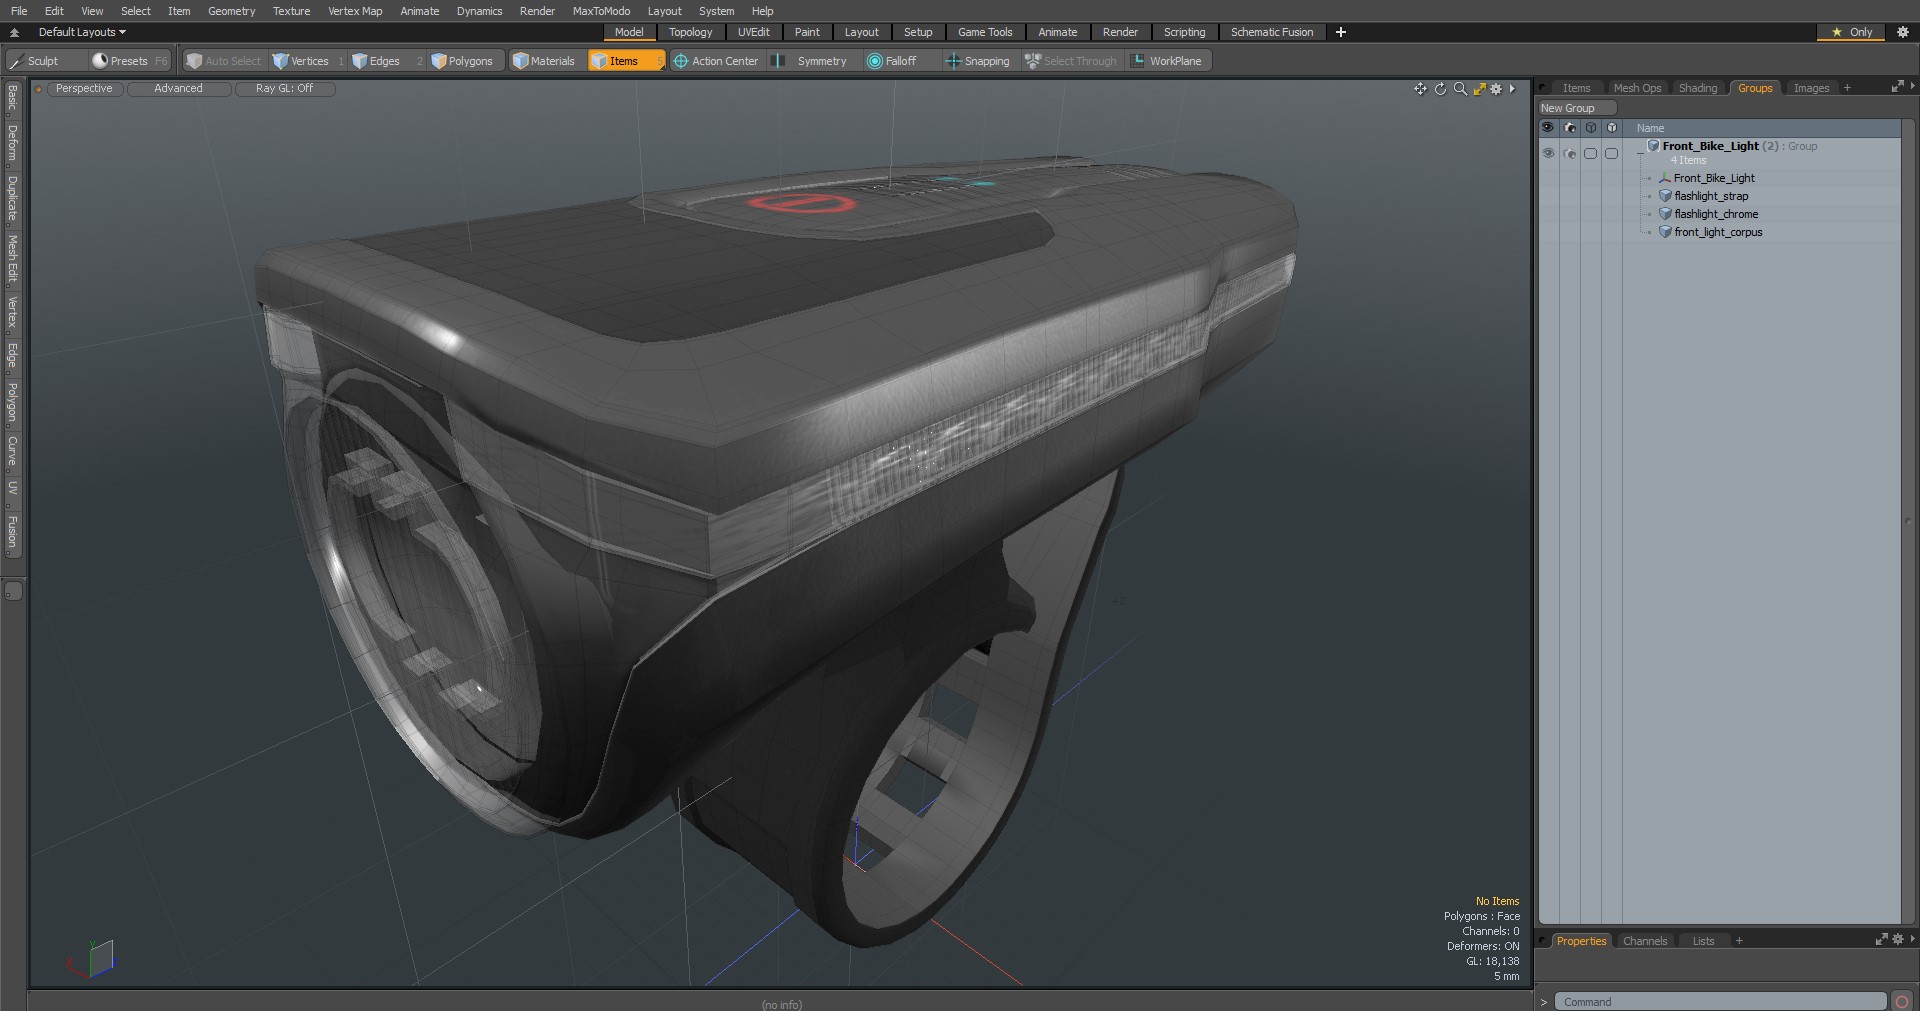Click the viewport rotate icon
1920x1011 pixels.
pos(1440,89)
